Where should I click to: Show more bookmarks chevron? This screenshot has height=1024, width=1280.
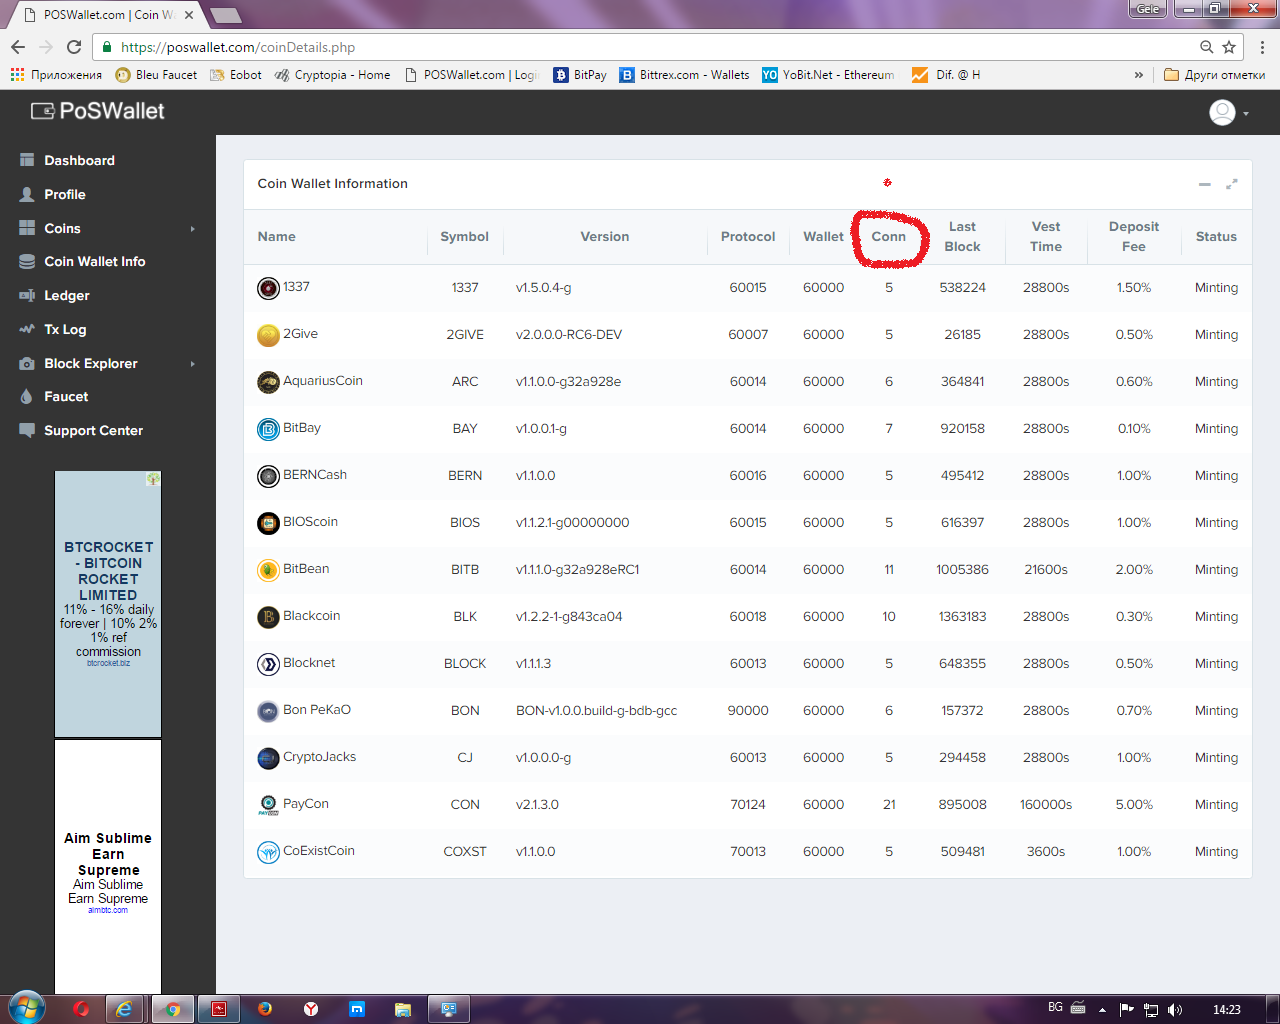[1138, 75]
